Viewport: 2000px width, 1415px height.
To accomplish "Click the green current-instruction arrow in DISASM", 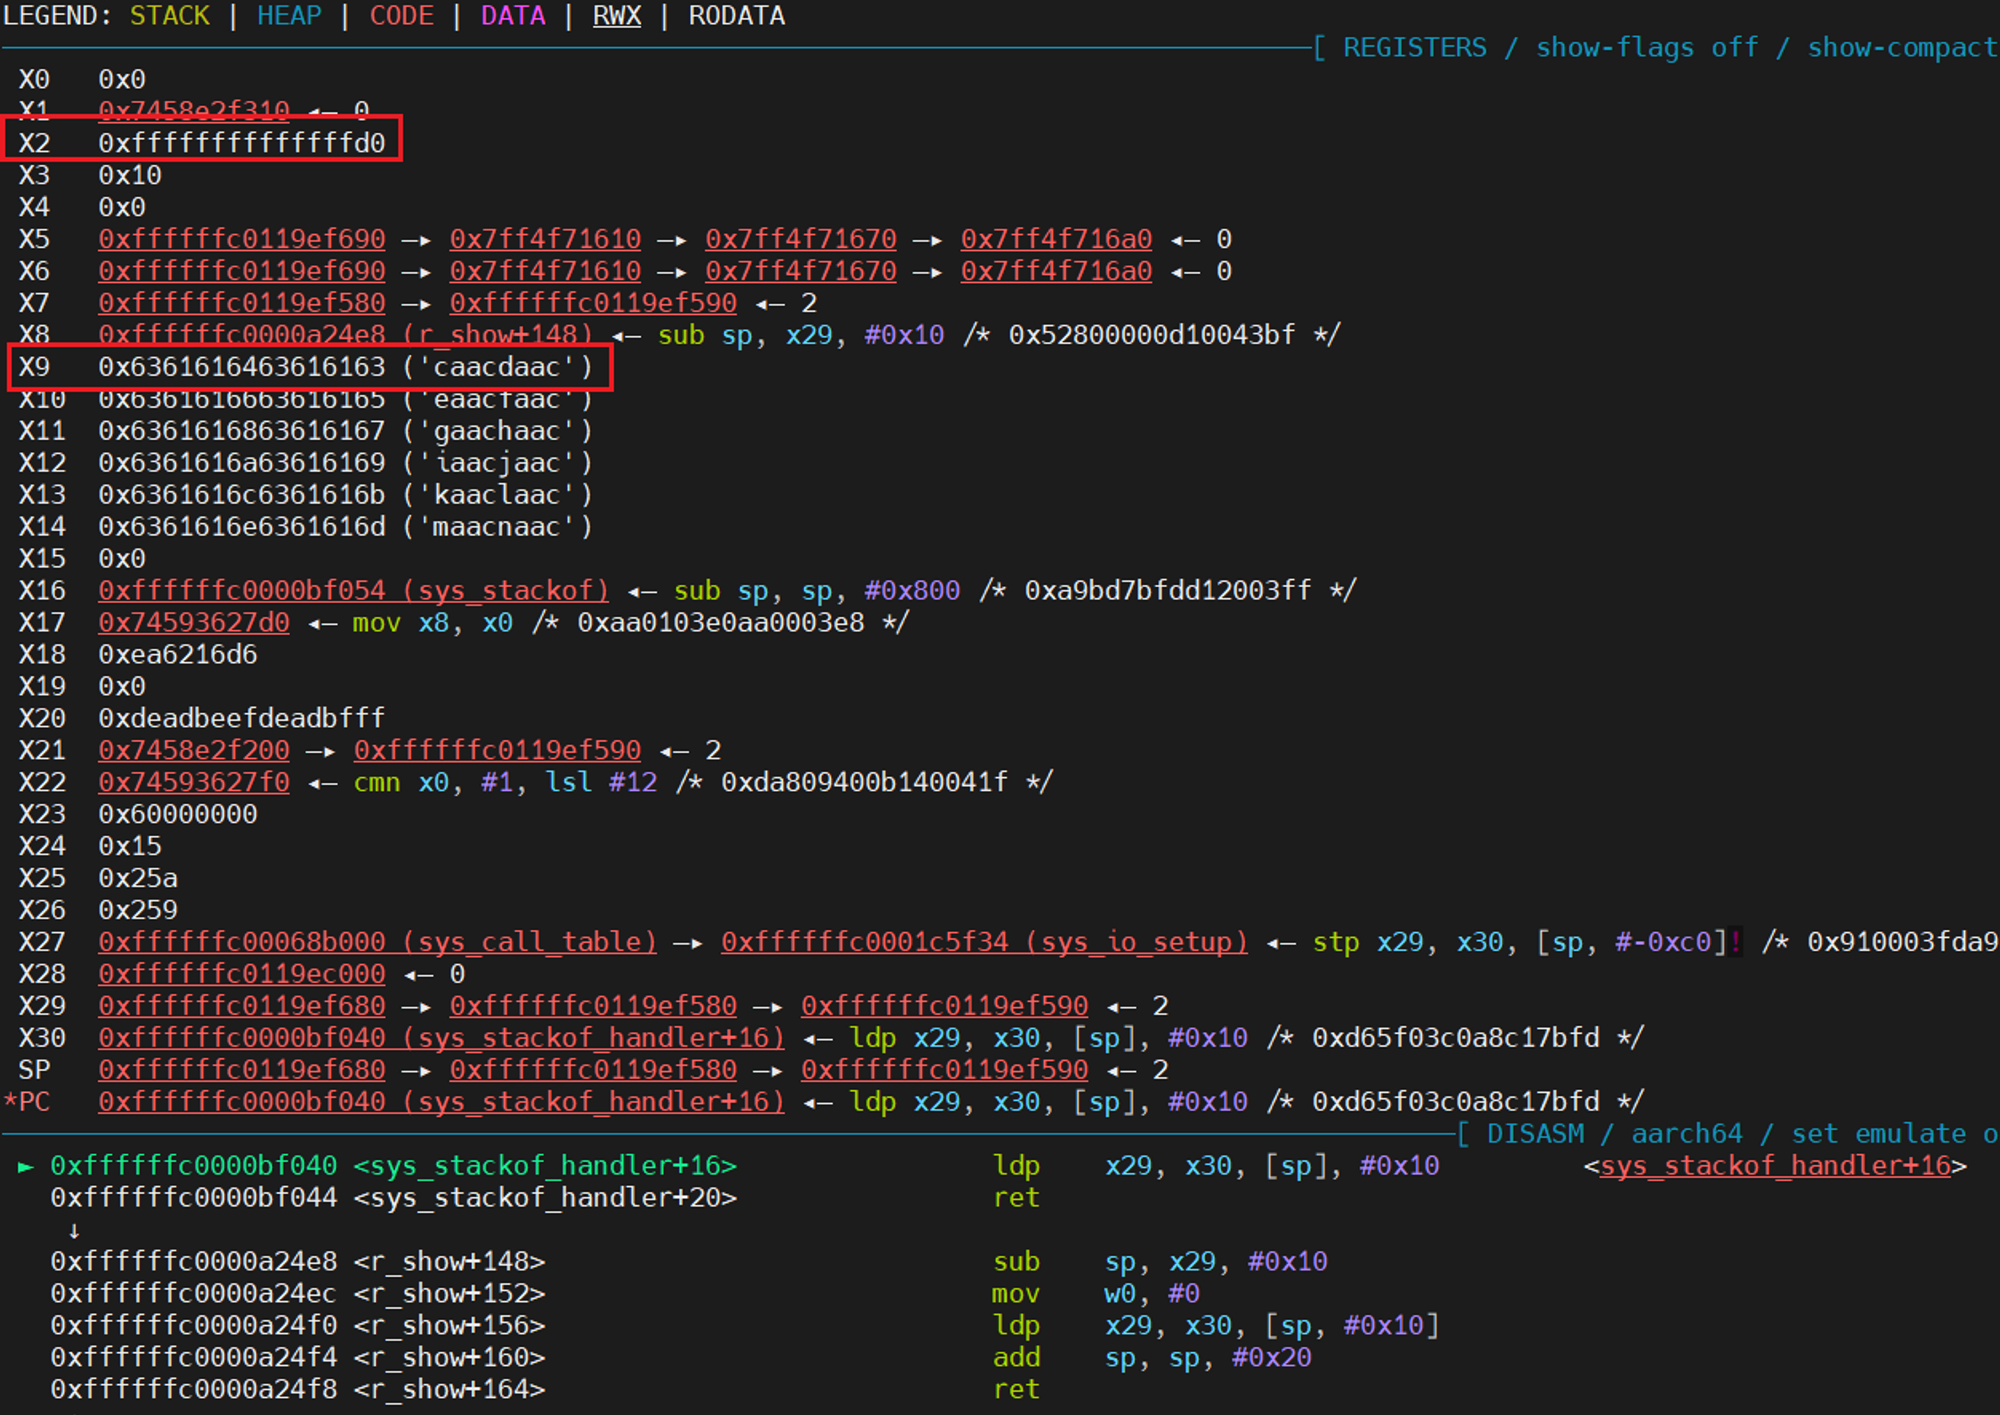I will (25, 1166).
